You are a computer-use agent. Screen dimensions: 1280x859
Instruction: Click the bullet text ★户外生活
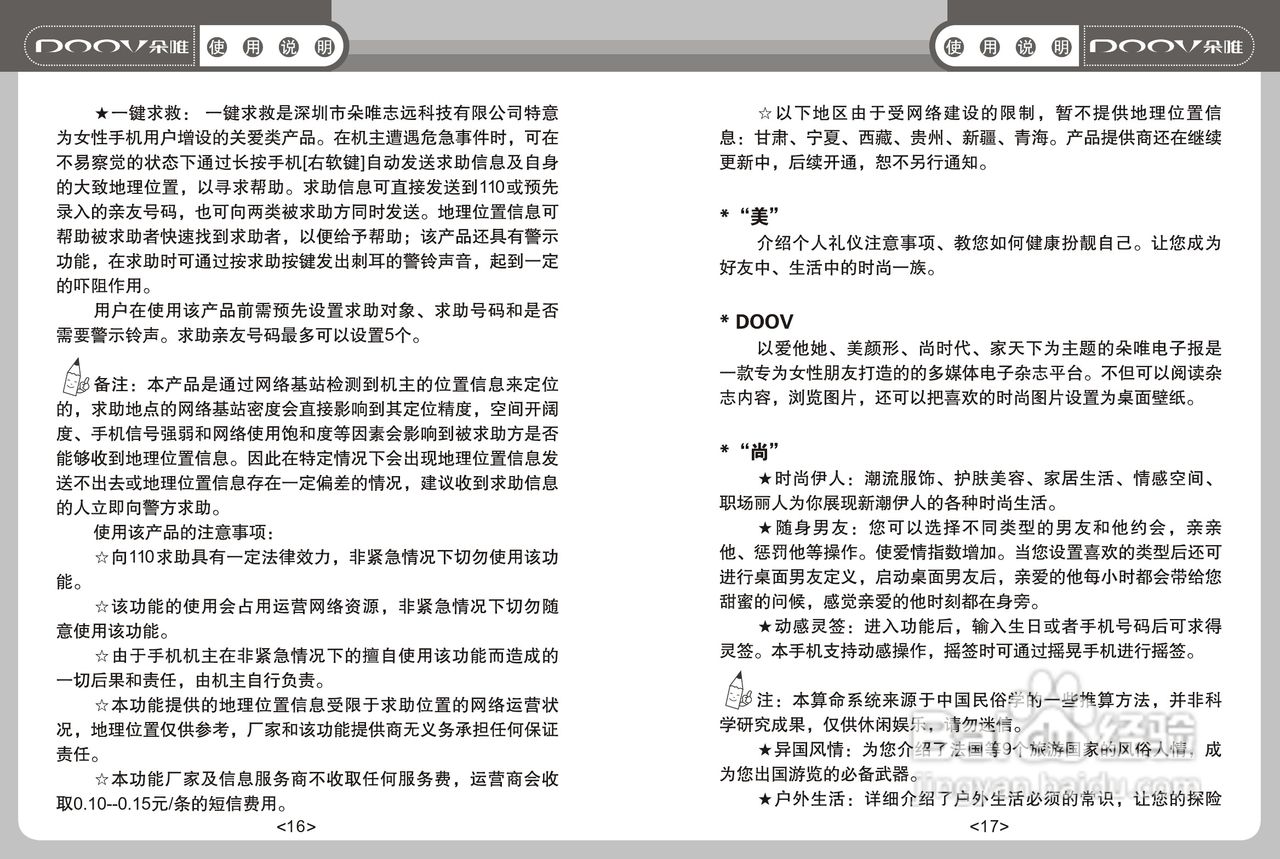(x=805, y=798)
